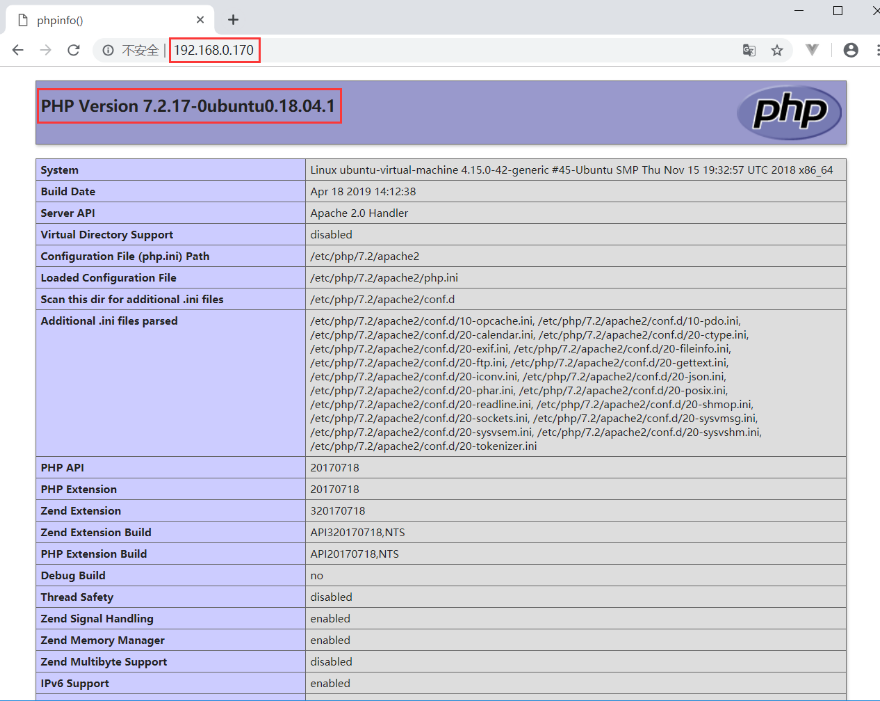Click the PHP Extension Build label
Viewport: 880px width, 701px height.
[94, 554]
